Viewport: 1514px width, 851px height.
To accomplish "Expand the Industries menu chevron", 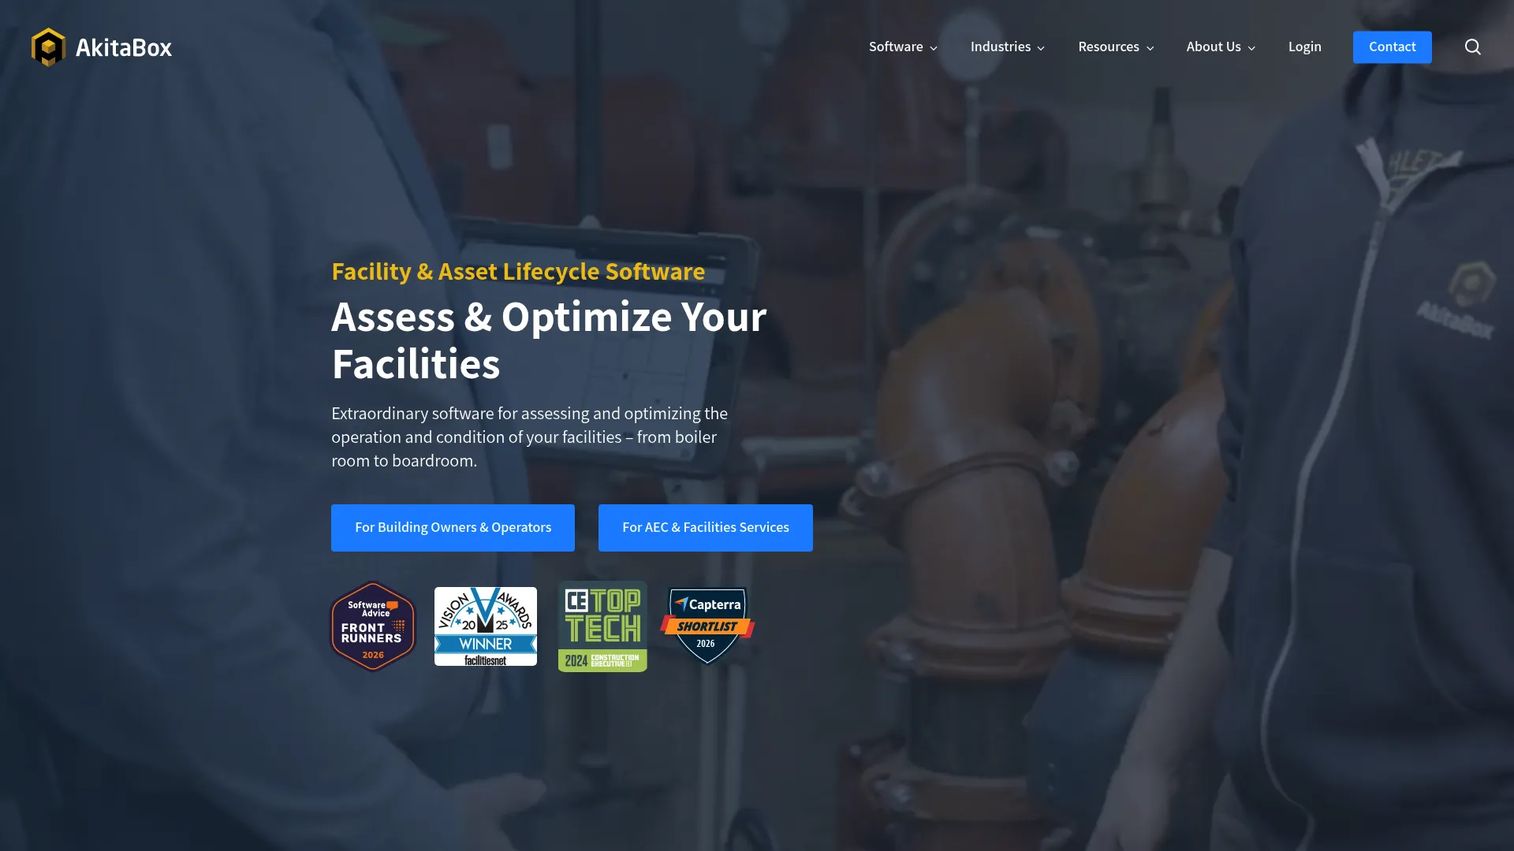I will pyautogui.click(x=1041, y=48).
